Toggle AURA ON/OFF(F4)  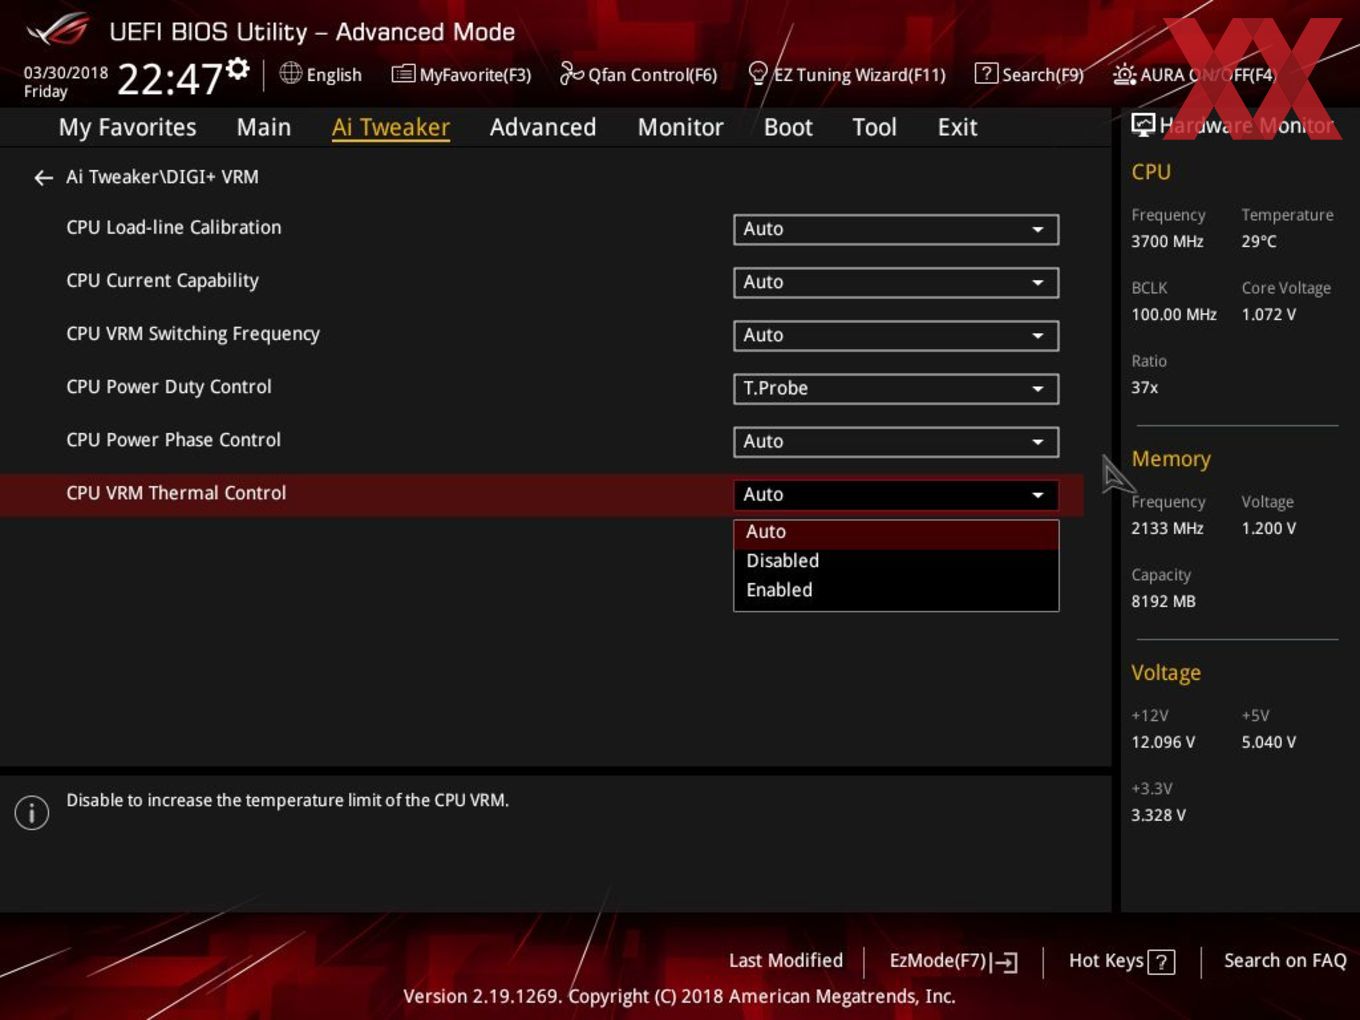[x=1195, y=74]
